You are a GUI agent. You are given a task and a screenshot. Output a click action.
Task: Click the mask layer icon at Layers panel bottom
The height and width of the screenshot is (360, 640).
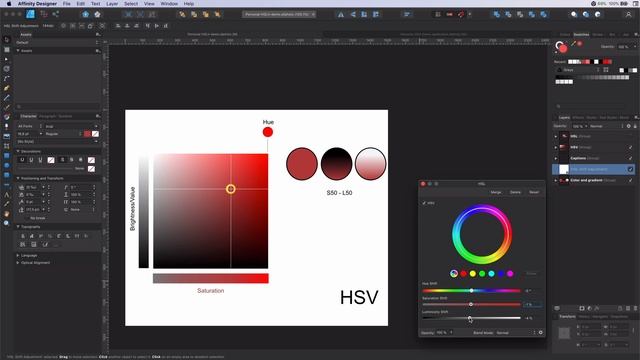click(x=582, y=309)
